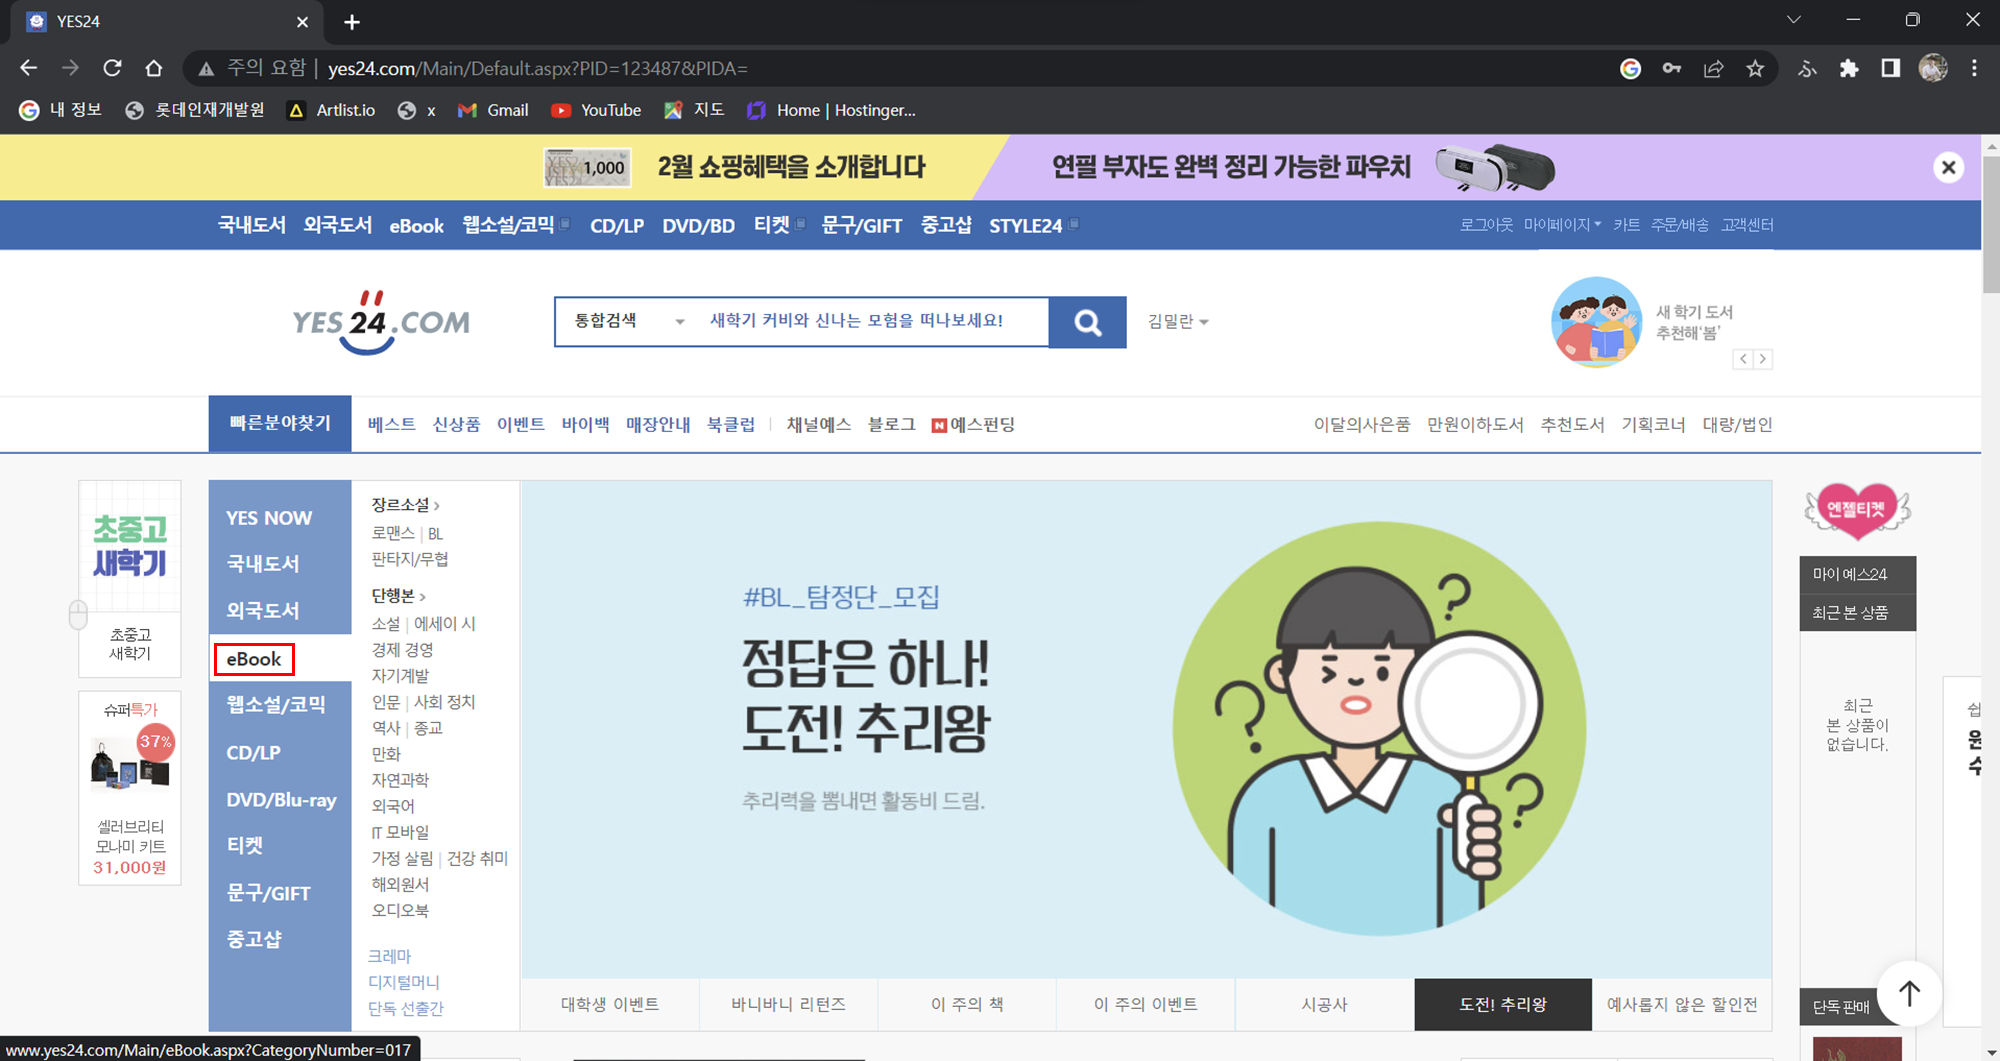Screen dimensions: 2000x1061
Task: Open the 베스트 link
Action: pos(391,424)
